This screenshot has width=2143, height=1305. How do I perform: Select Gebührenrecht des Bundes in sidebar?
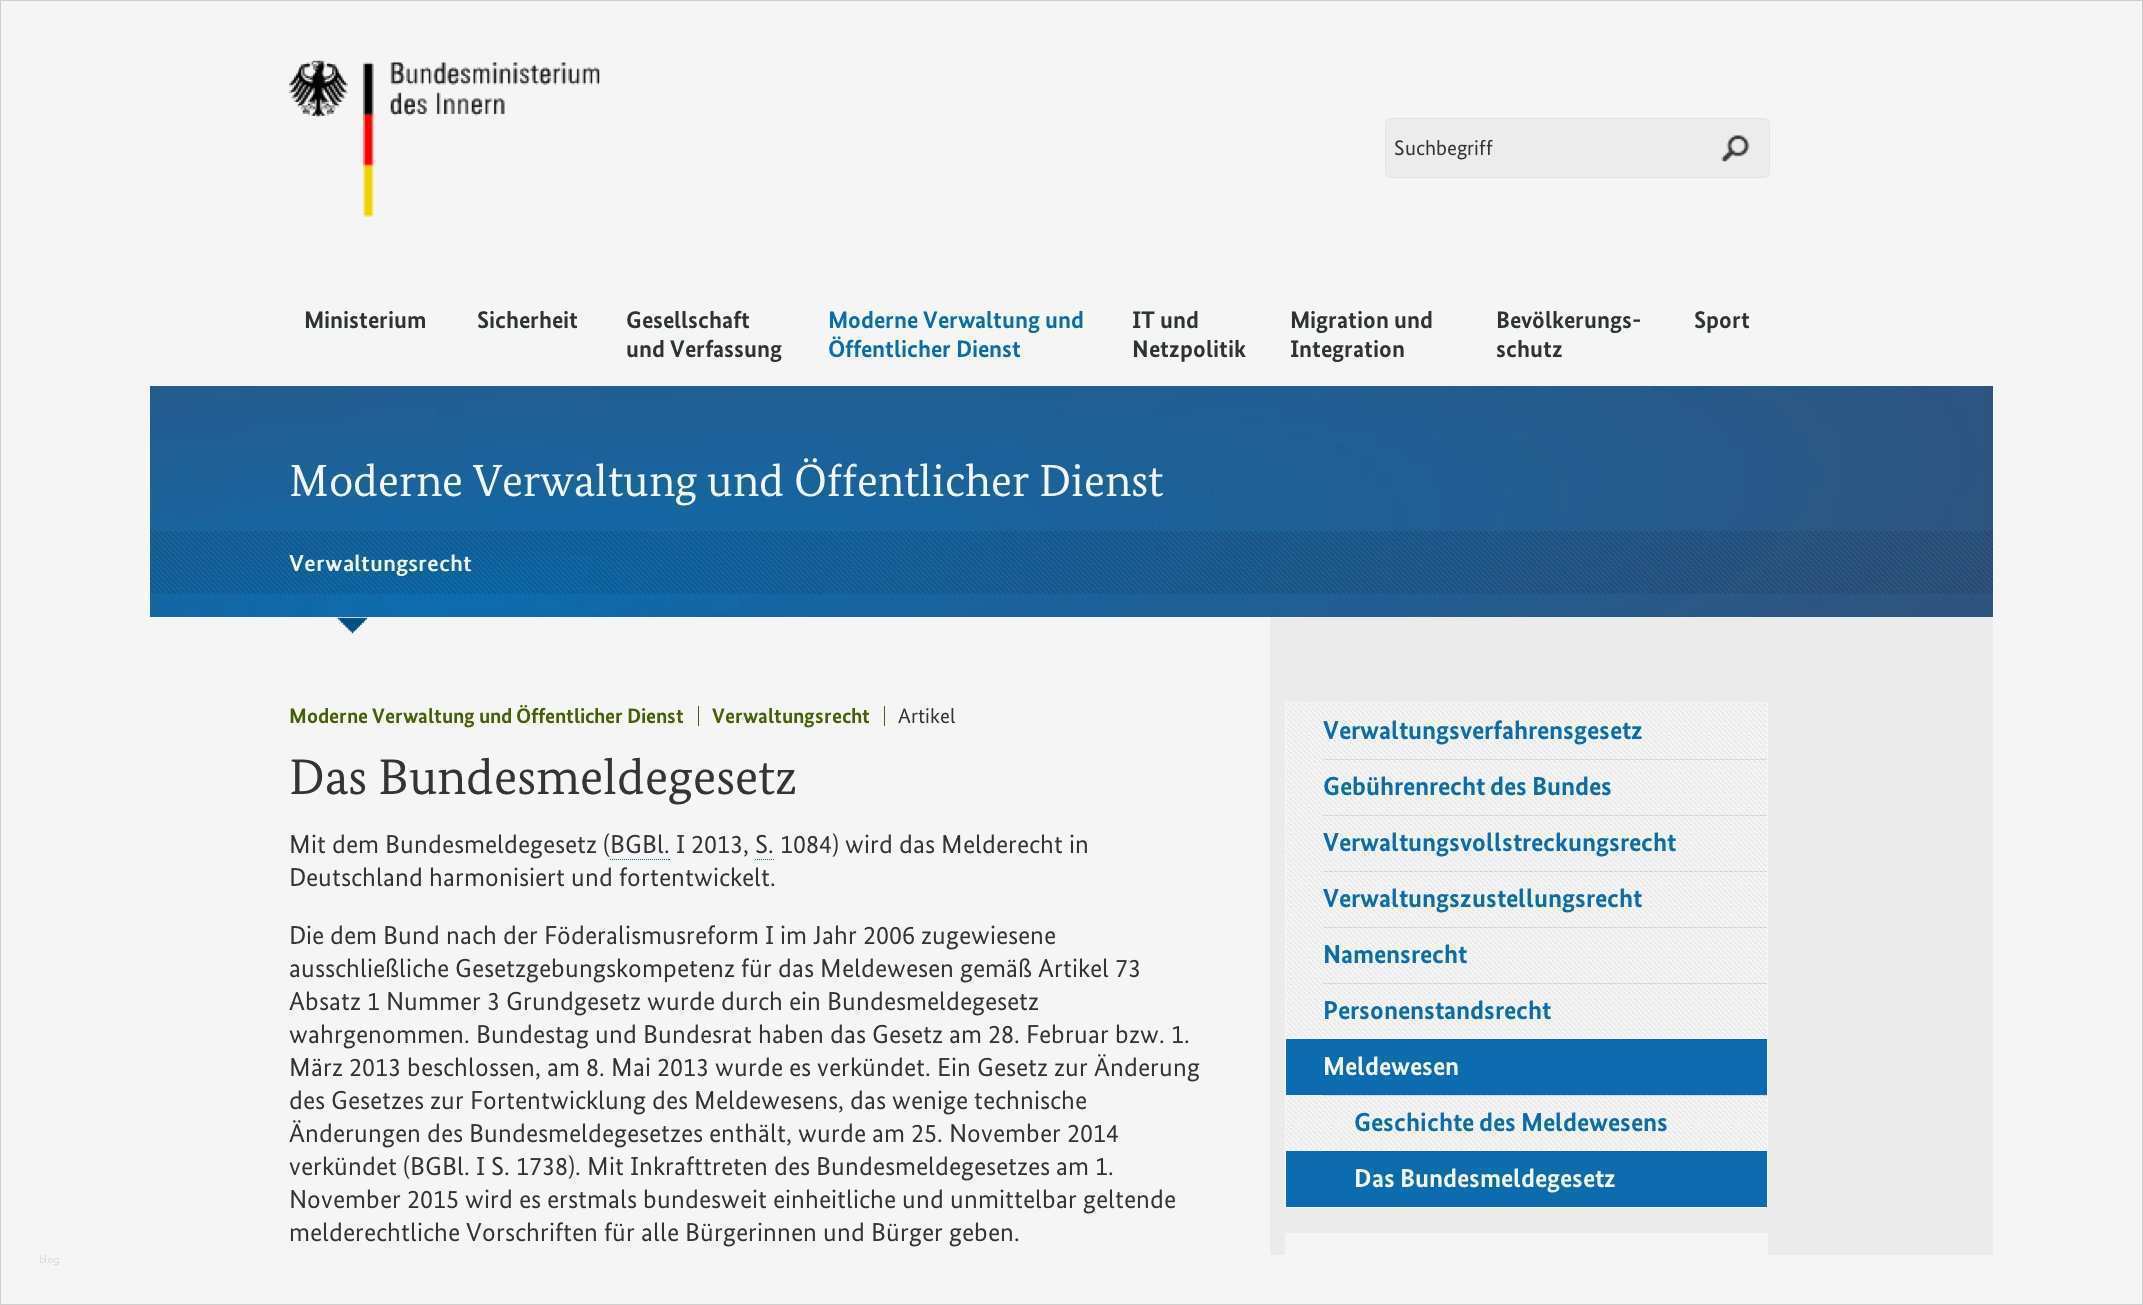1467,787
